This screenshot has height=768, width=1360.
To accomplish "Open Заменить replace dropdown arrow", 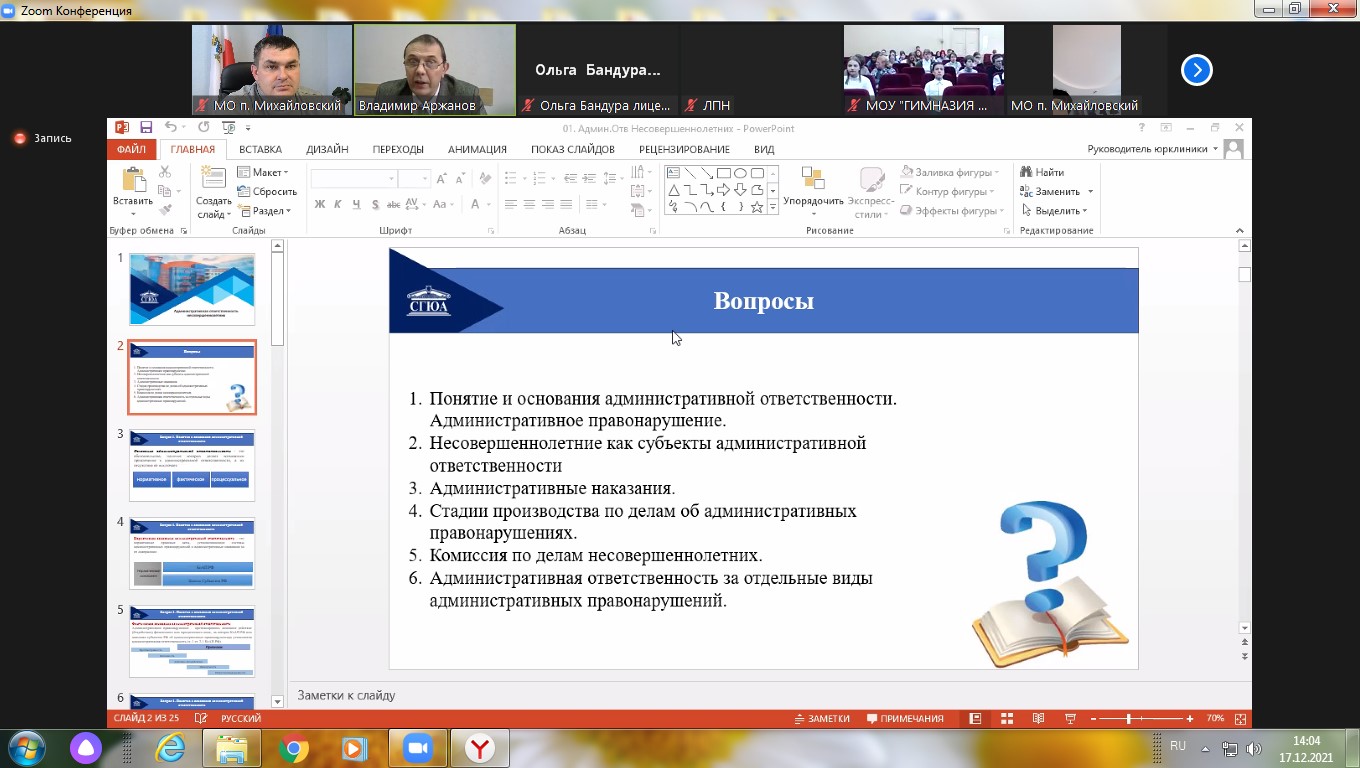I will pyautogui.click(x=1090, y=191).
